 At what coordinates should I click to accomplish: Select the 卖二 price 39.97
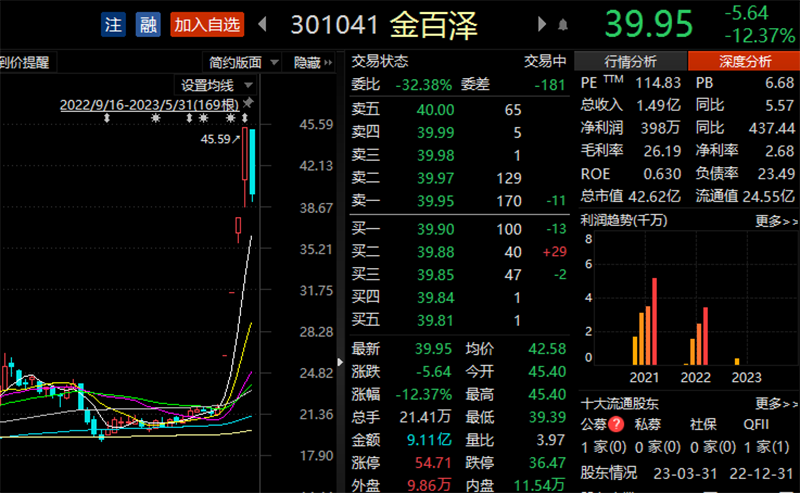click(435, 178)
